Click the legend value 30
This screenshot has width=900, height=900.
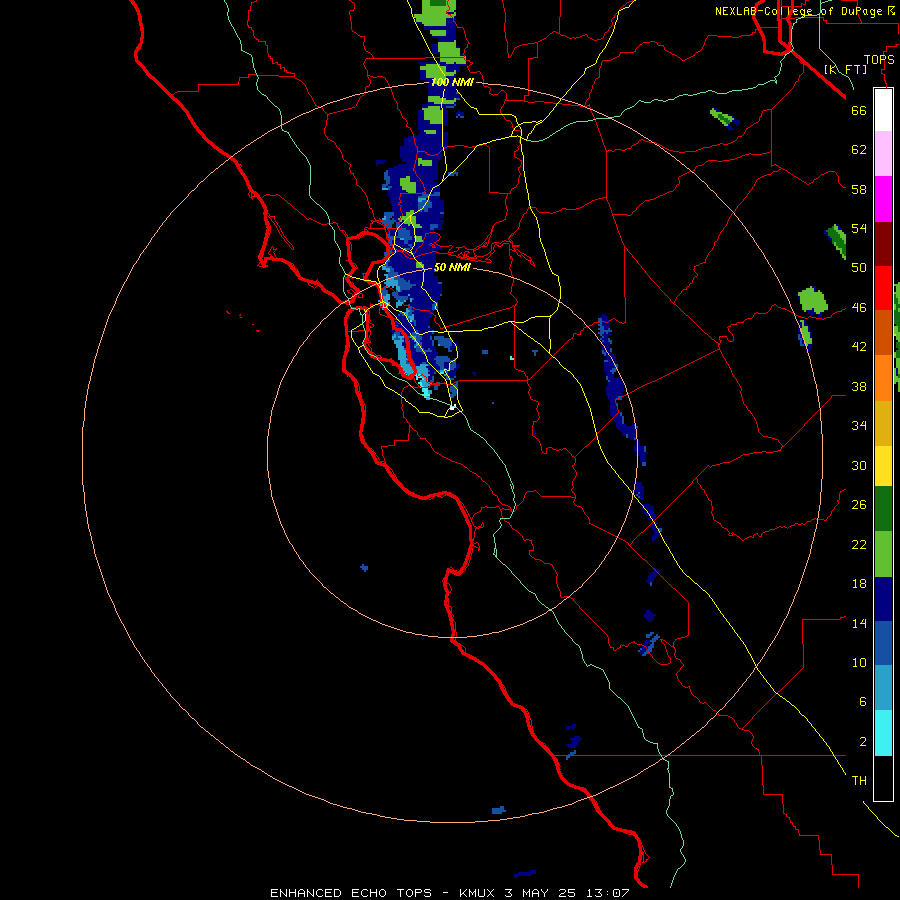click(x=859, y=465)
